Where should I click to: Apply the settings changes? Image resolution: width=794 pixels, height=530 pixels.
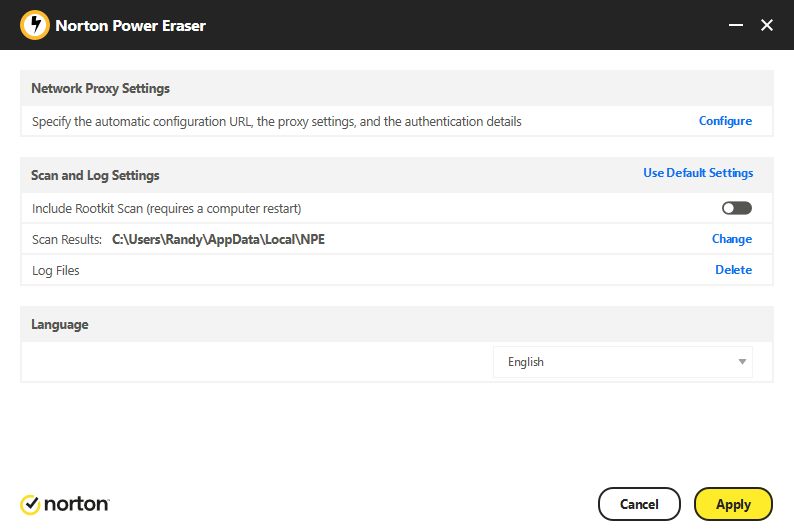733,504
